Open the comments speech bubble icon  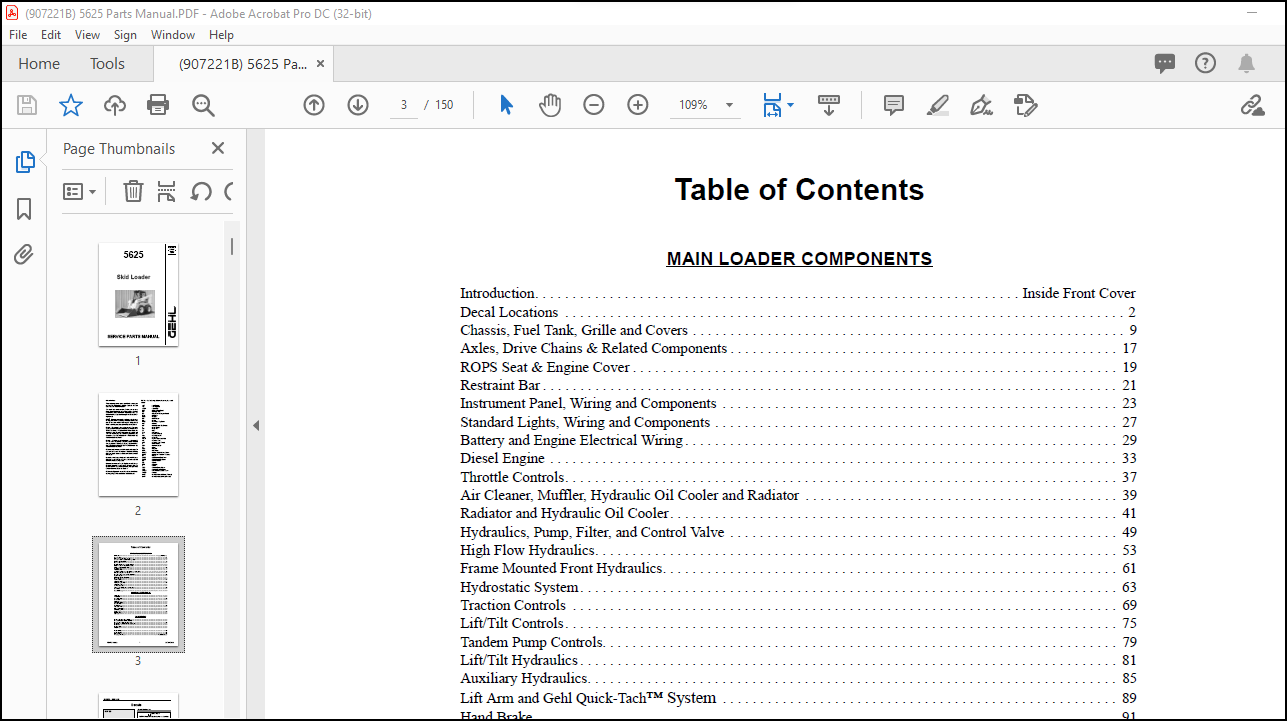point(1165,63)
